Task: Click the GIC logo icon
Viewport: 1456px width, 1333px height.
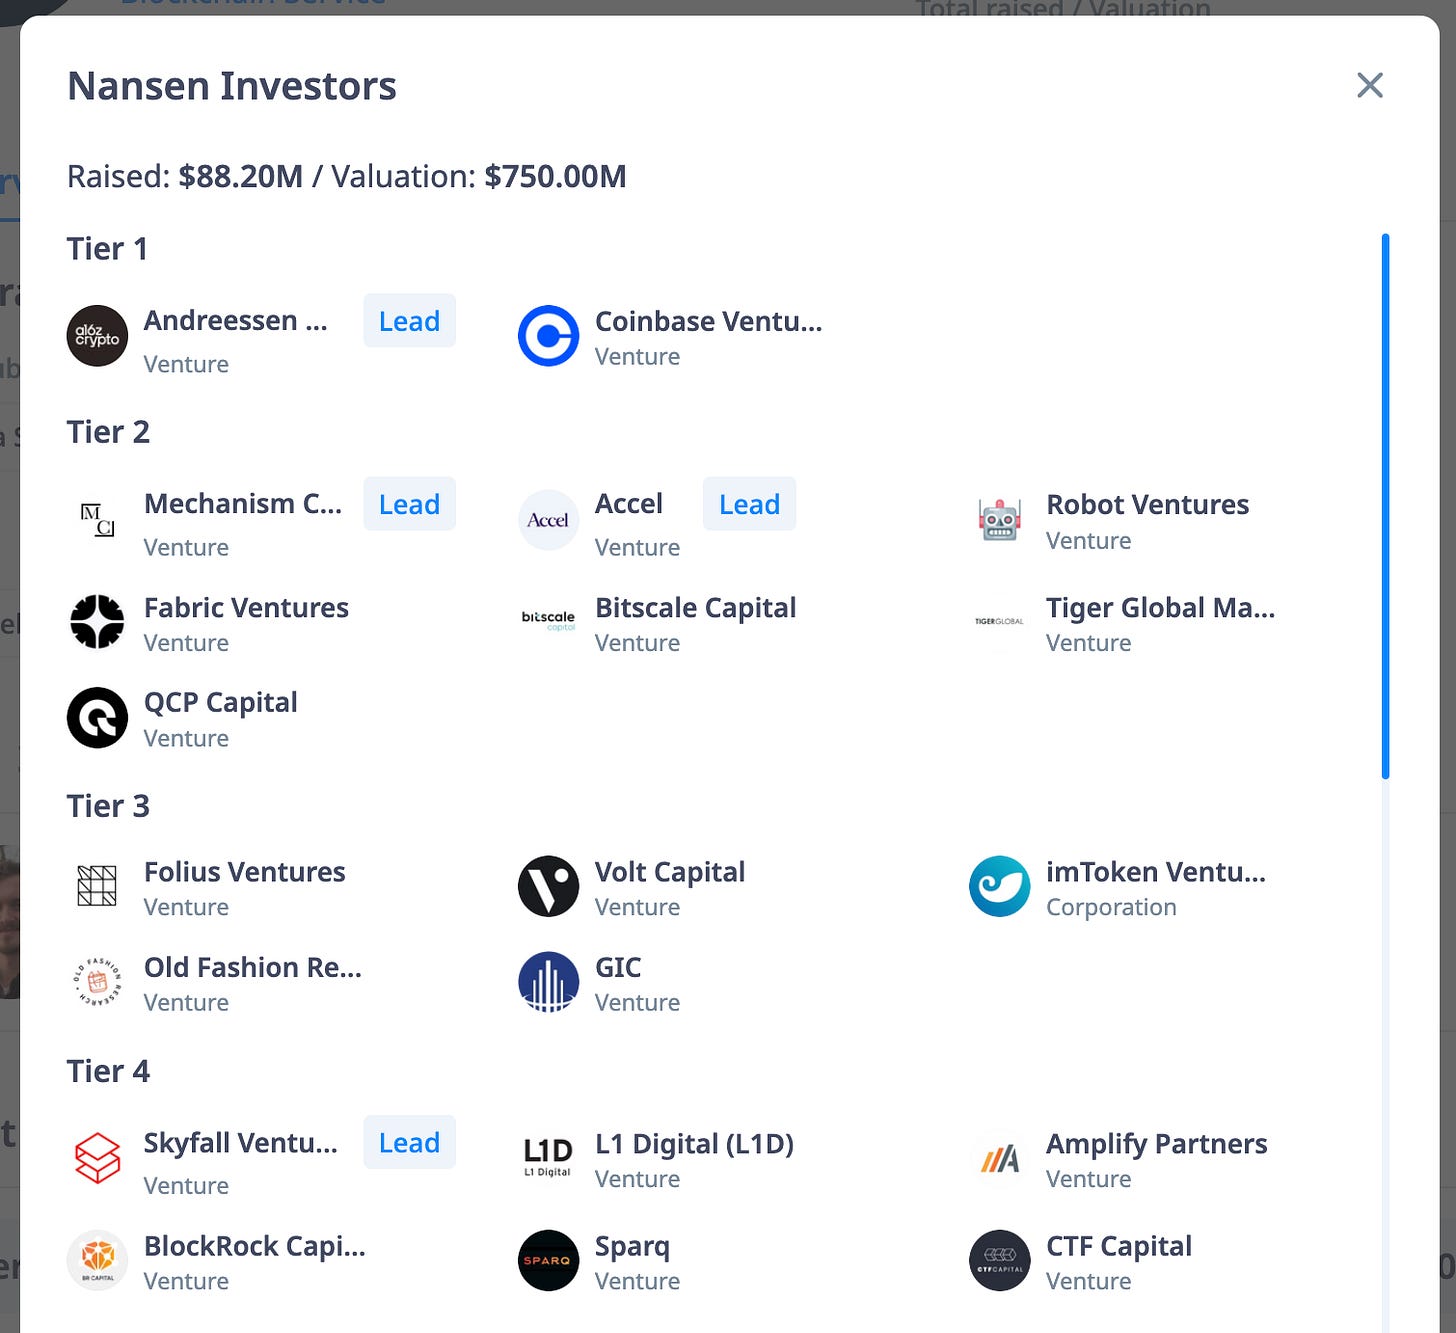Action: pyautogui.click(x=548, y=982)
